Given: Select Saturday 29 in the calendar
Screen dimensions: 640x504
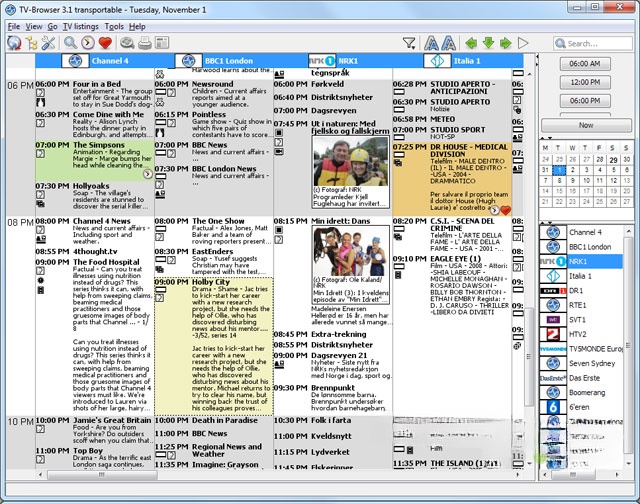Looking at the screenshot, I should (x=613, y=160).
